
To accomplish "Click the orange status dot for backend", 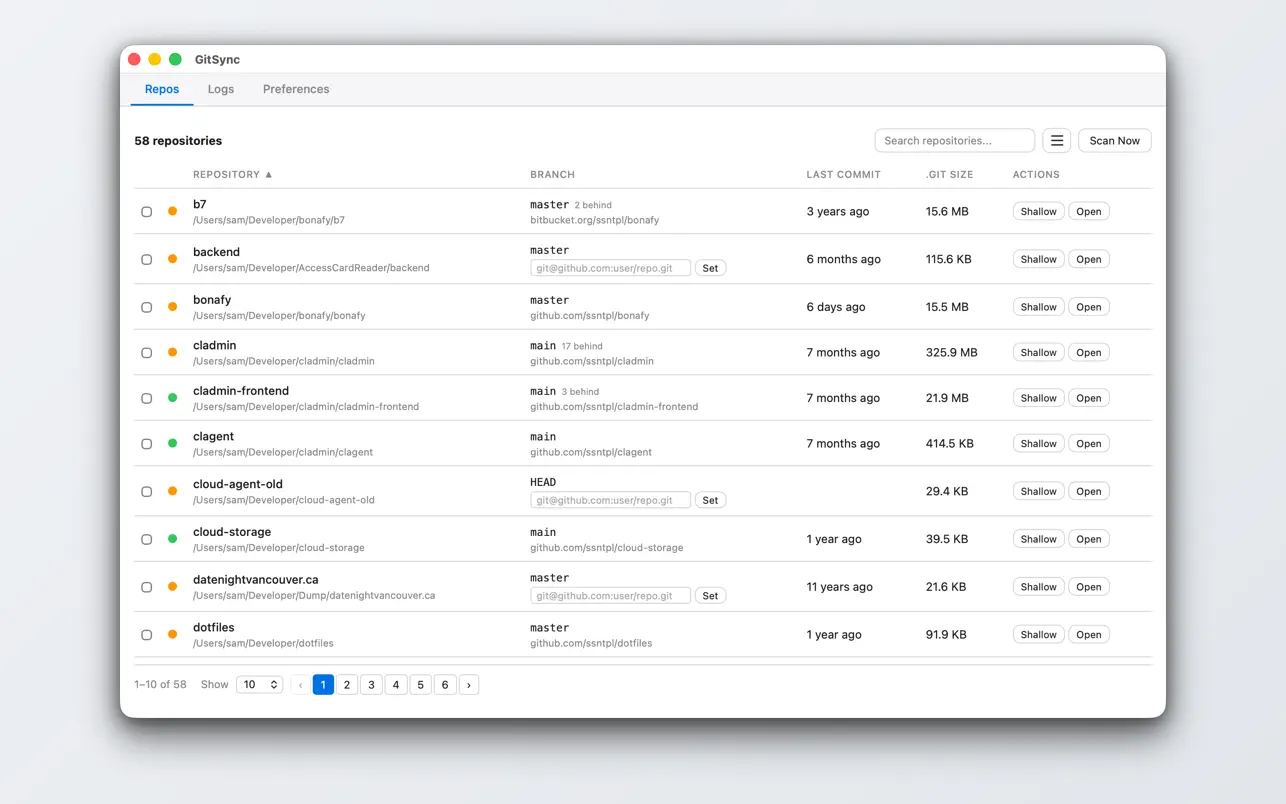I will [172, 259].
